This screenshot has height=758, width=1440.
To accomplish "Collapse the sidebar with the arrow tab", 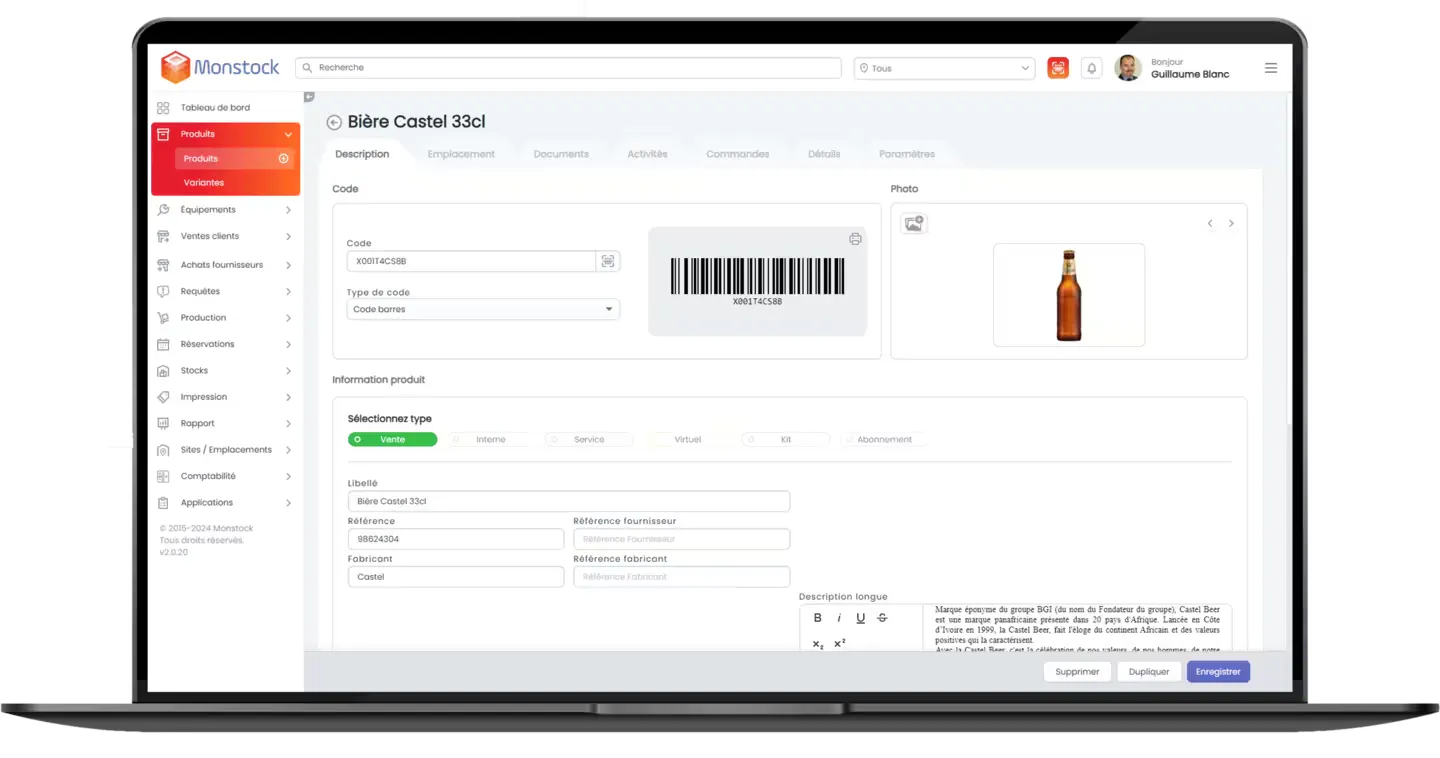I will pyautogui.click(x=309, y=97).
